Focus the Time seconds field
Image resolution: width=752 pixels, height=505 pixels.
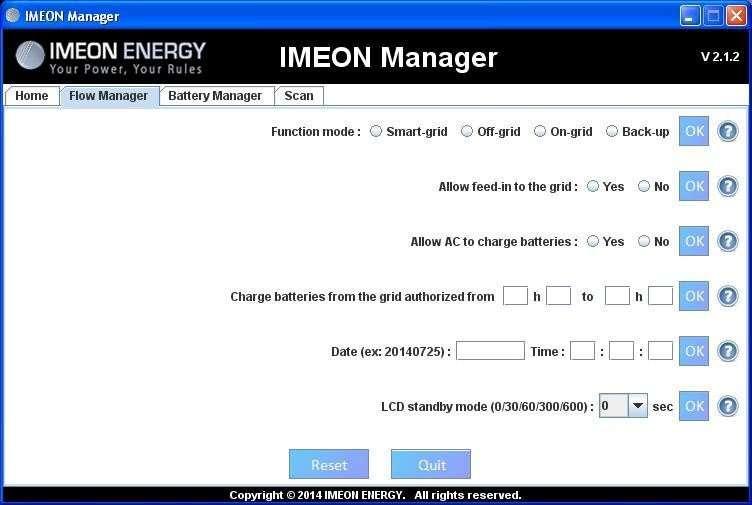(660, 351)
